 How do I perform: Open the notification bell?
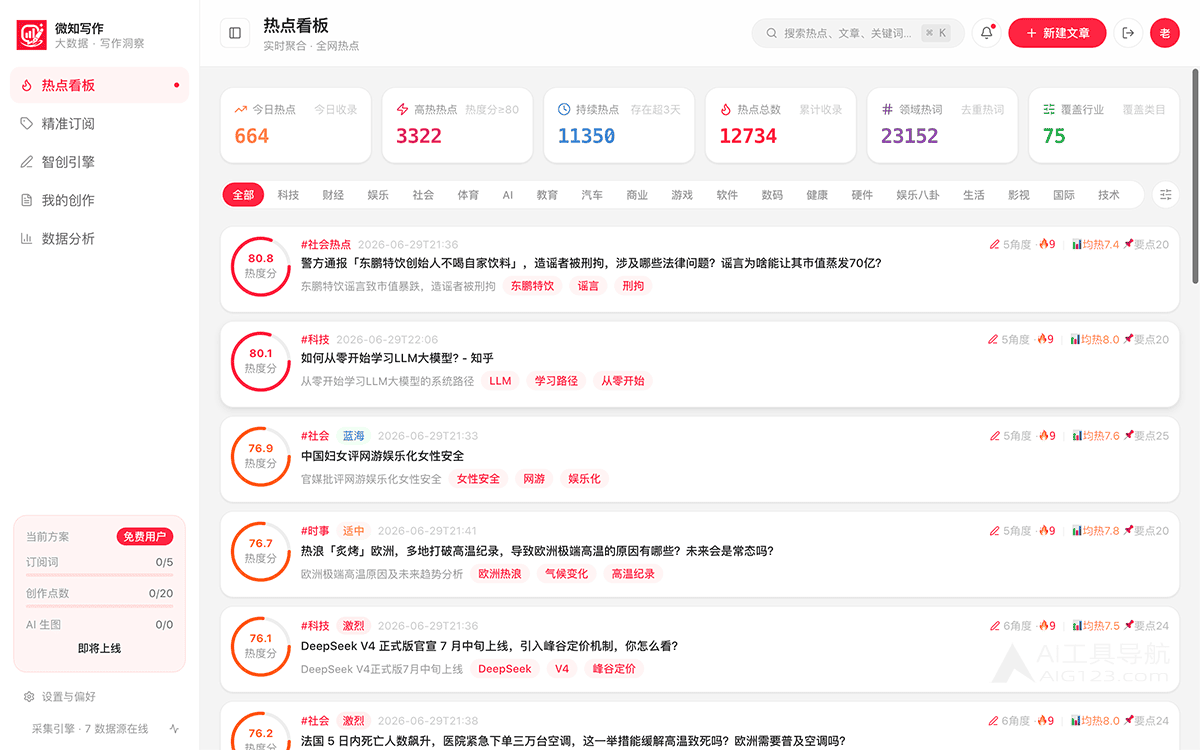click(x=987, y=33)
